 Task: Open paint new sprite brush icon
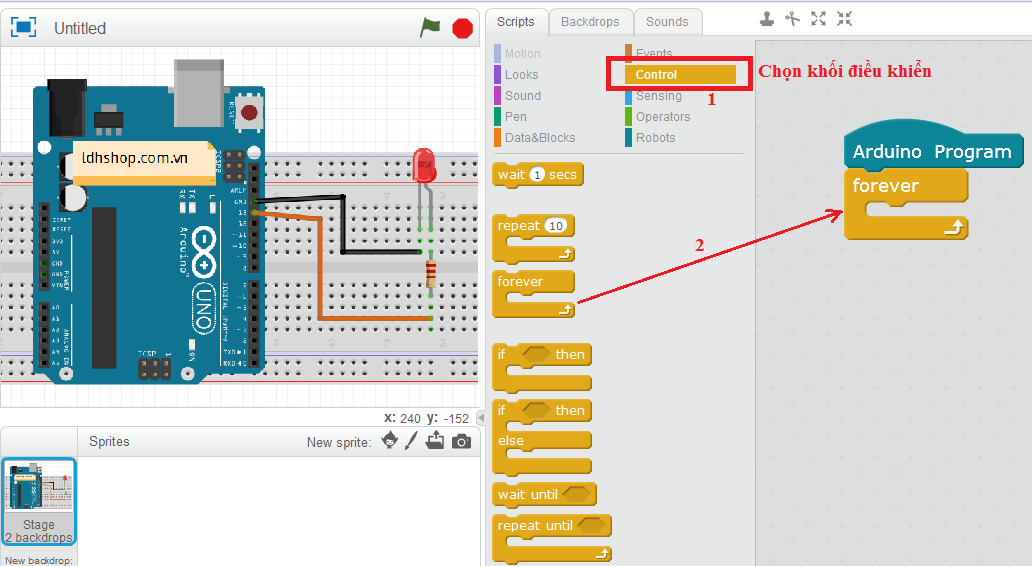tap(411, 442)
